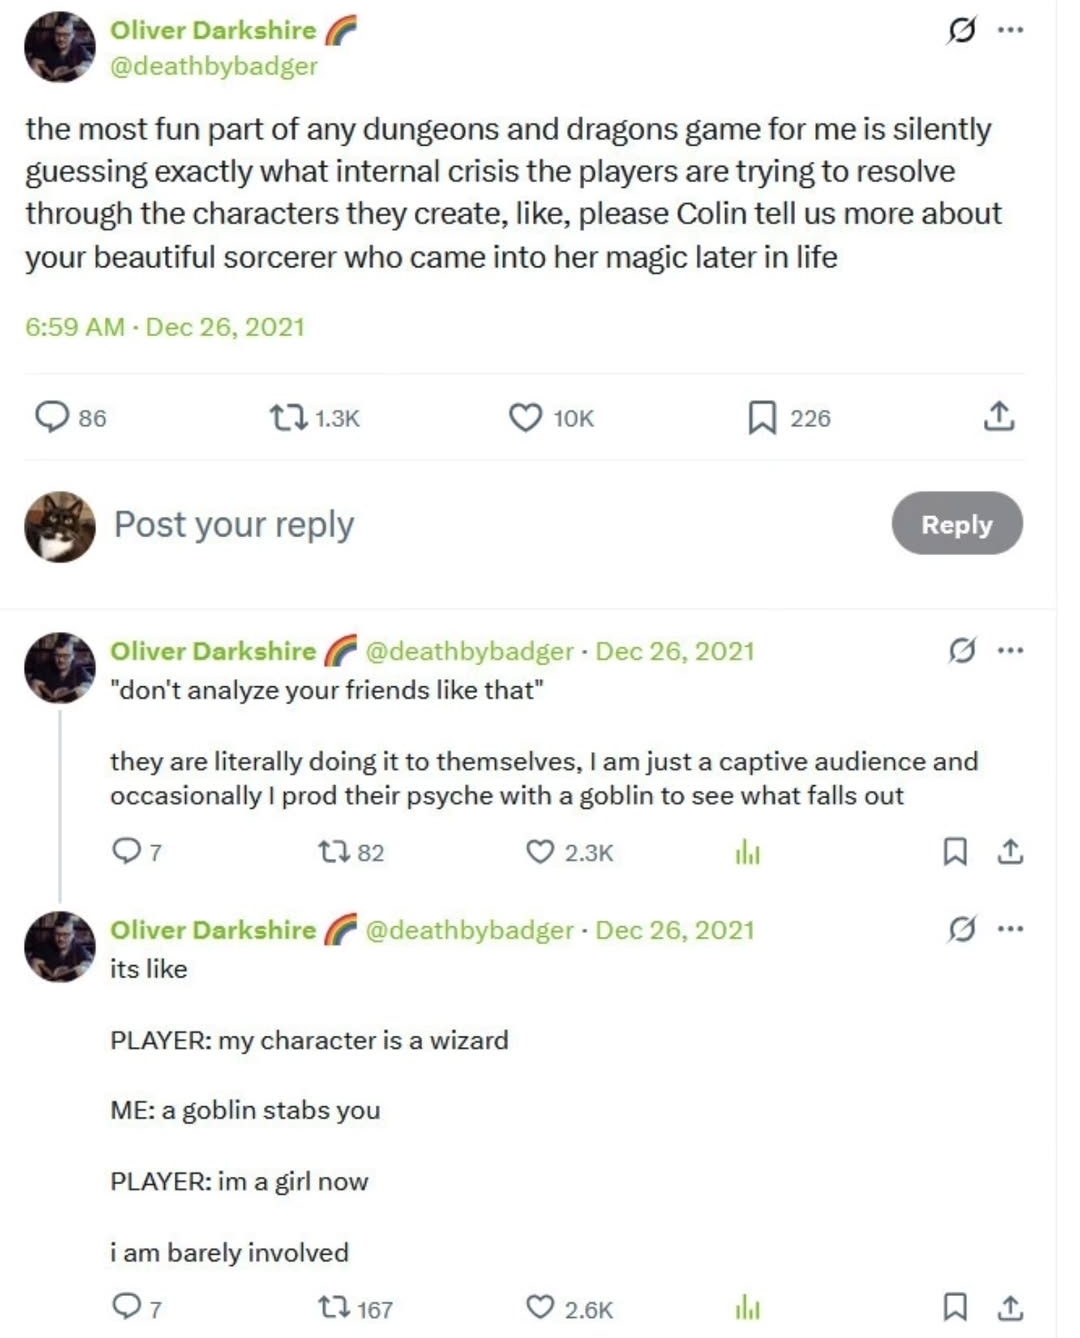Bookmark the "don't analyze your friends" reply
This screenshot has height=1338, width=1080.
[955, 852]
